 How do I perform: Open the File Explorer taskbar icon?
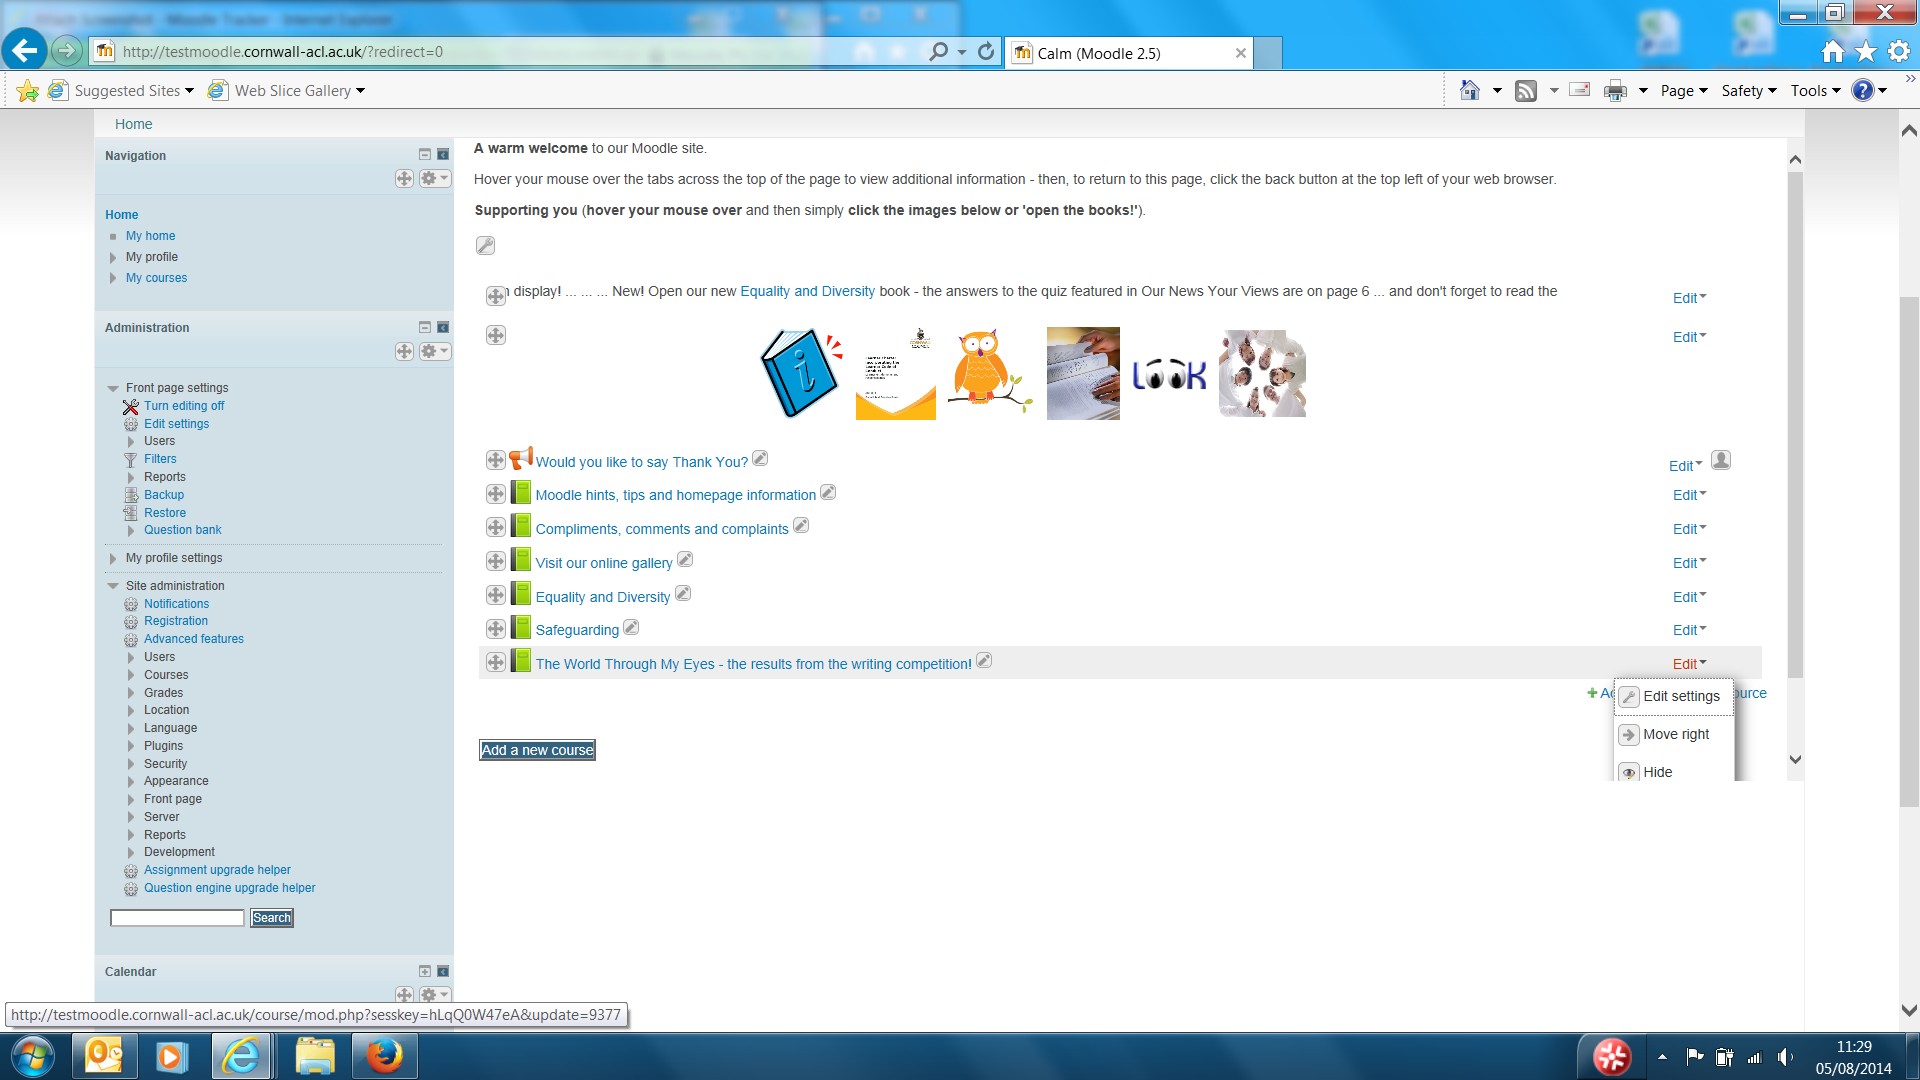[x=315, y=1056]
